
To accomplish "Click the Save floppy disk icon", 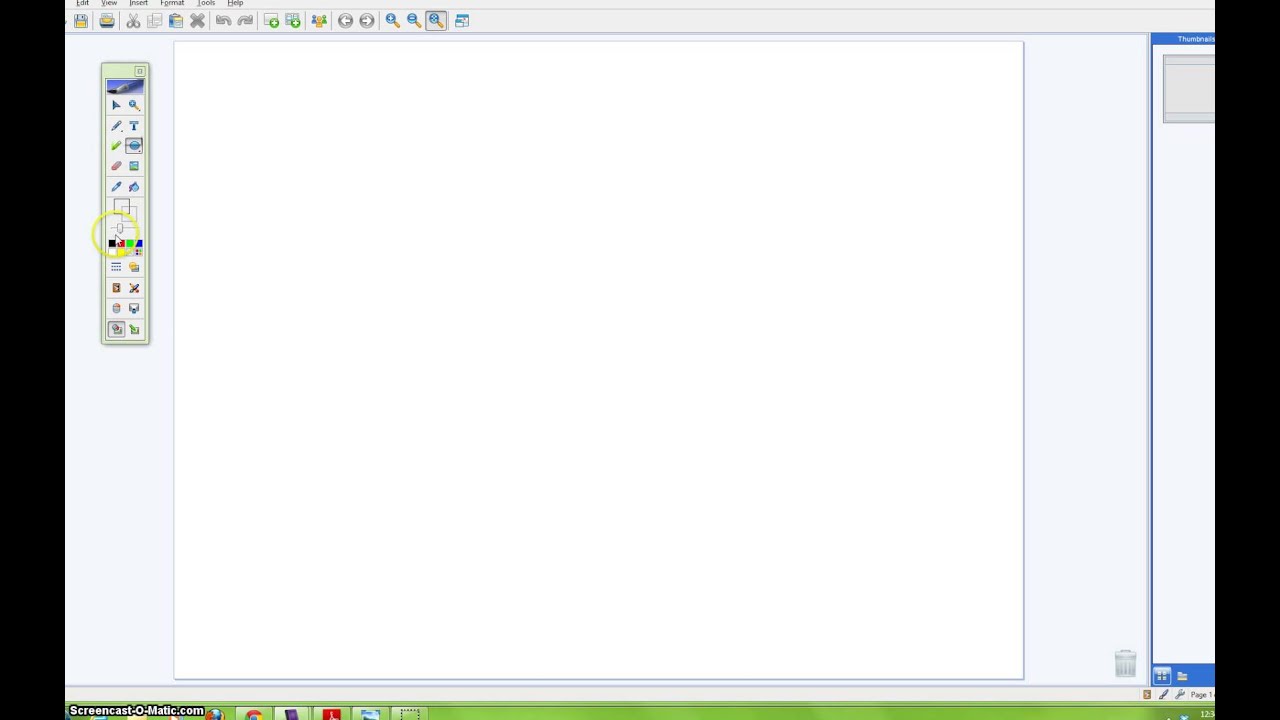I will (81, 20).
